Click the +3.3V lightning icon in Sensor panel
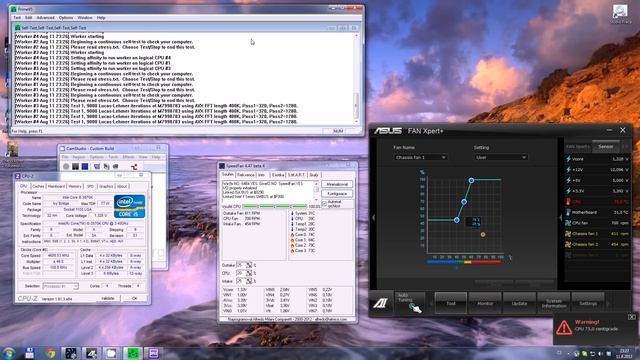Image resolution: width=640 pixels, height=360 pixels. (568, 191)
